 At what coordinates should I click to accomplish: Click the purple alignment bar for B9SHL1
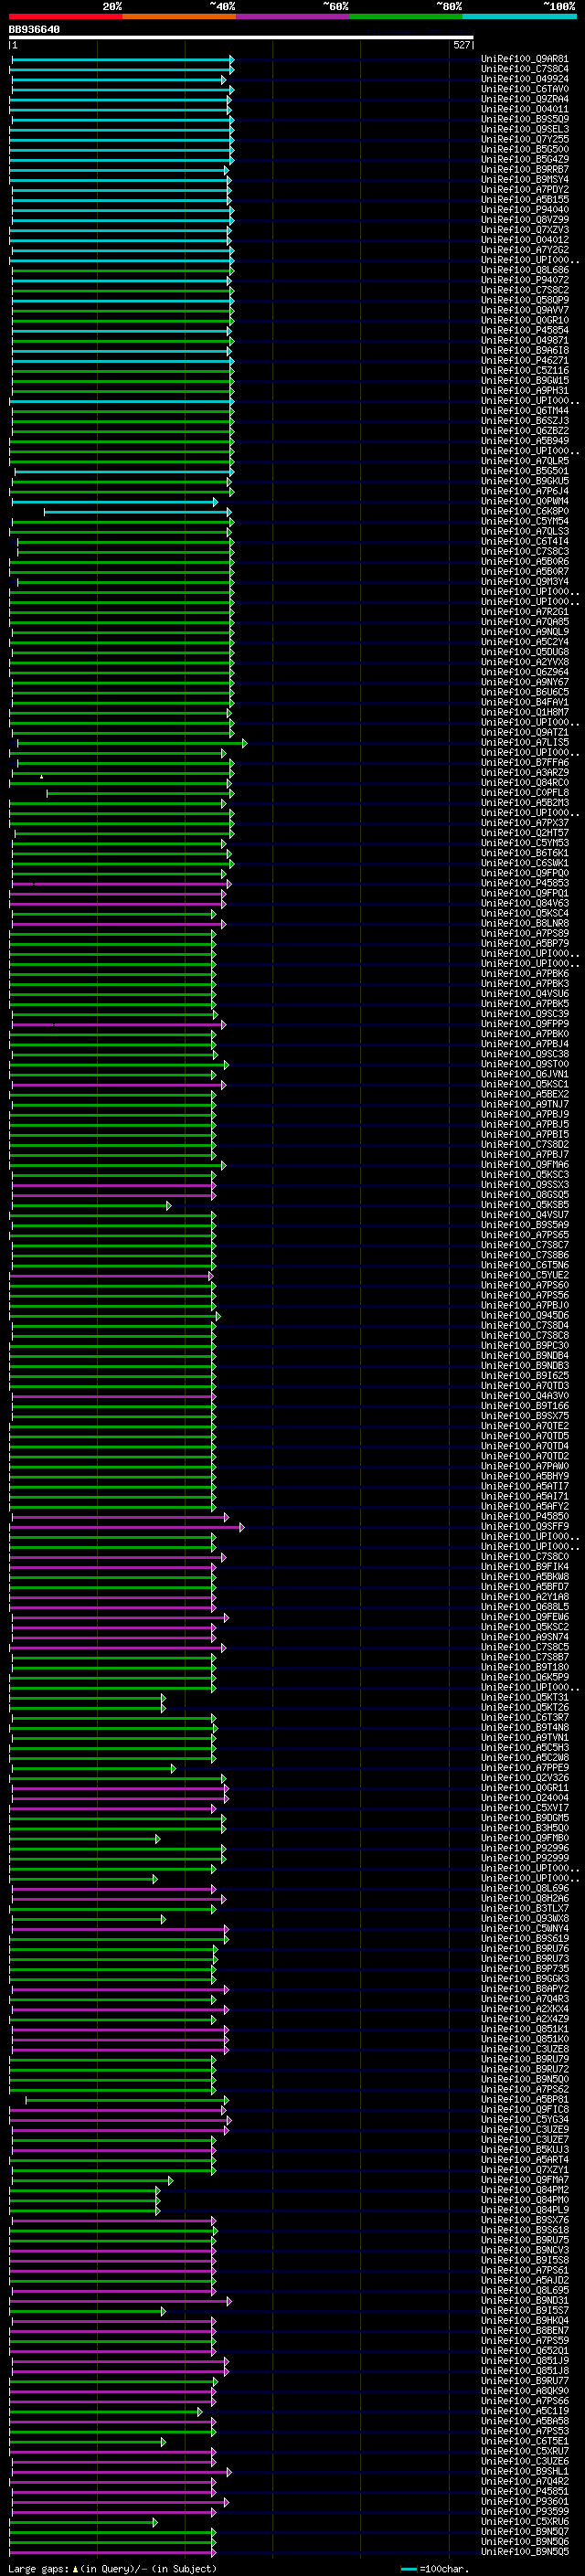(x=121, y=2471)
